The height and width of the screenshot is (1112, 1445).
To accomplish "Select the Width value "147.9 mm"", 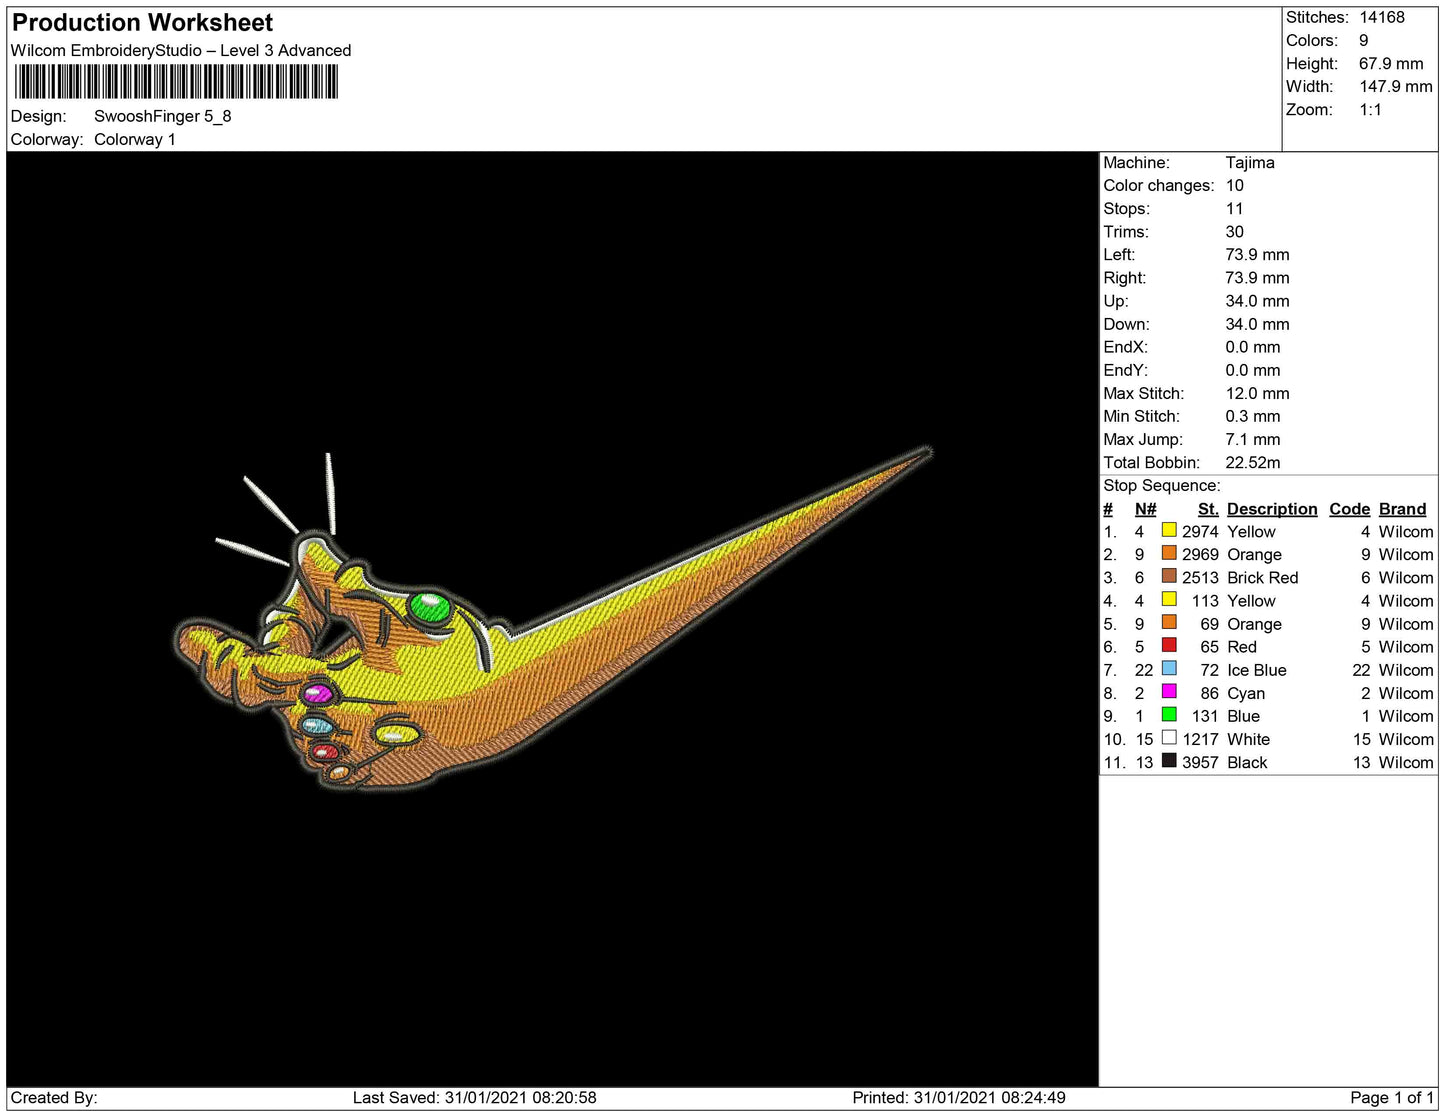I will coord(1396,86).
